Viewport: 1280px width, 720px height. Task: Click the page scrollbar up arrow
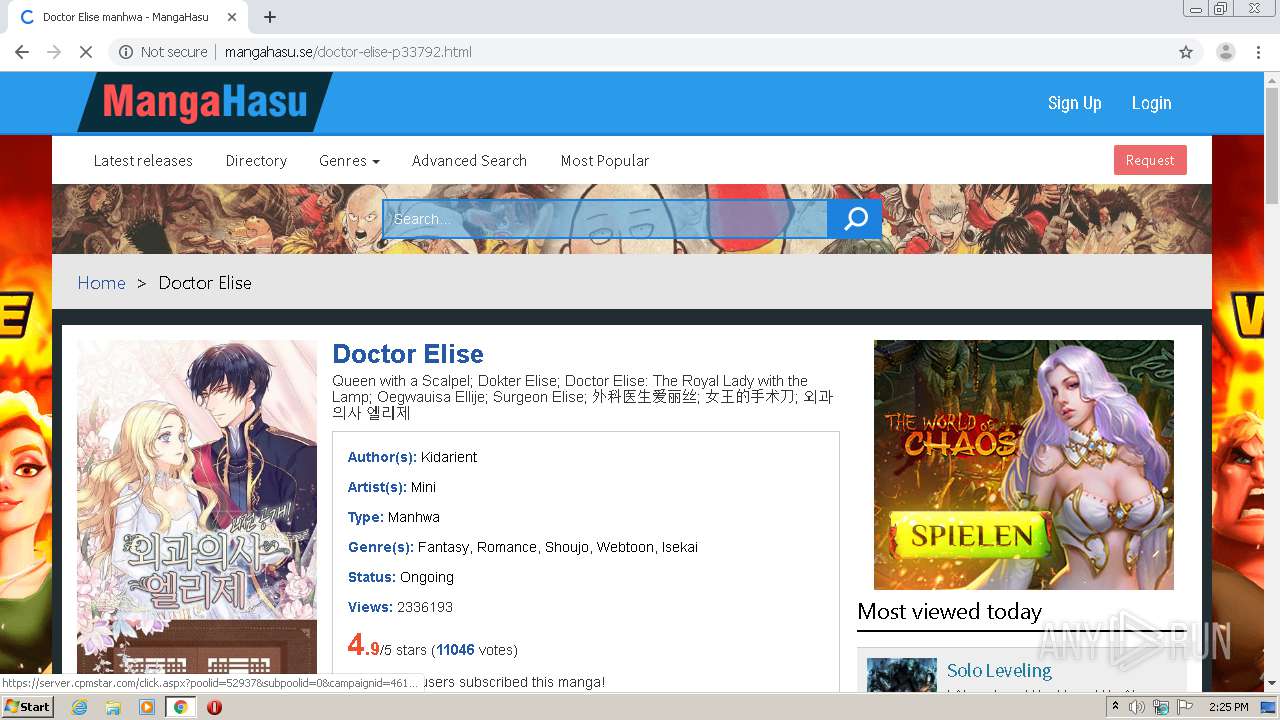[x=1272, y=80]
